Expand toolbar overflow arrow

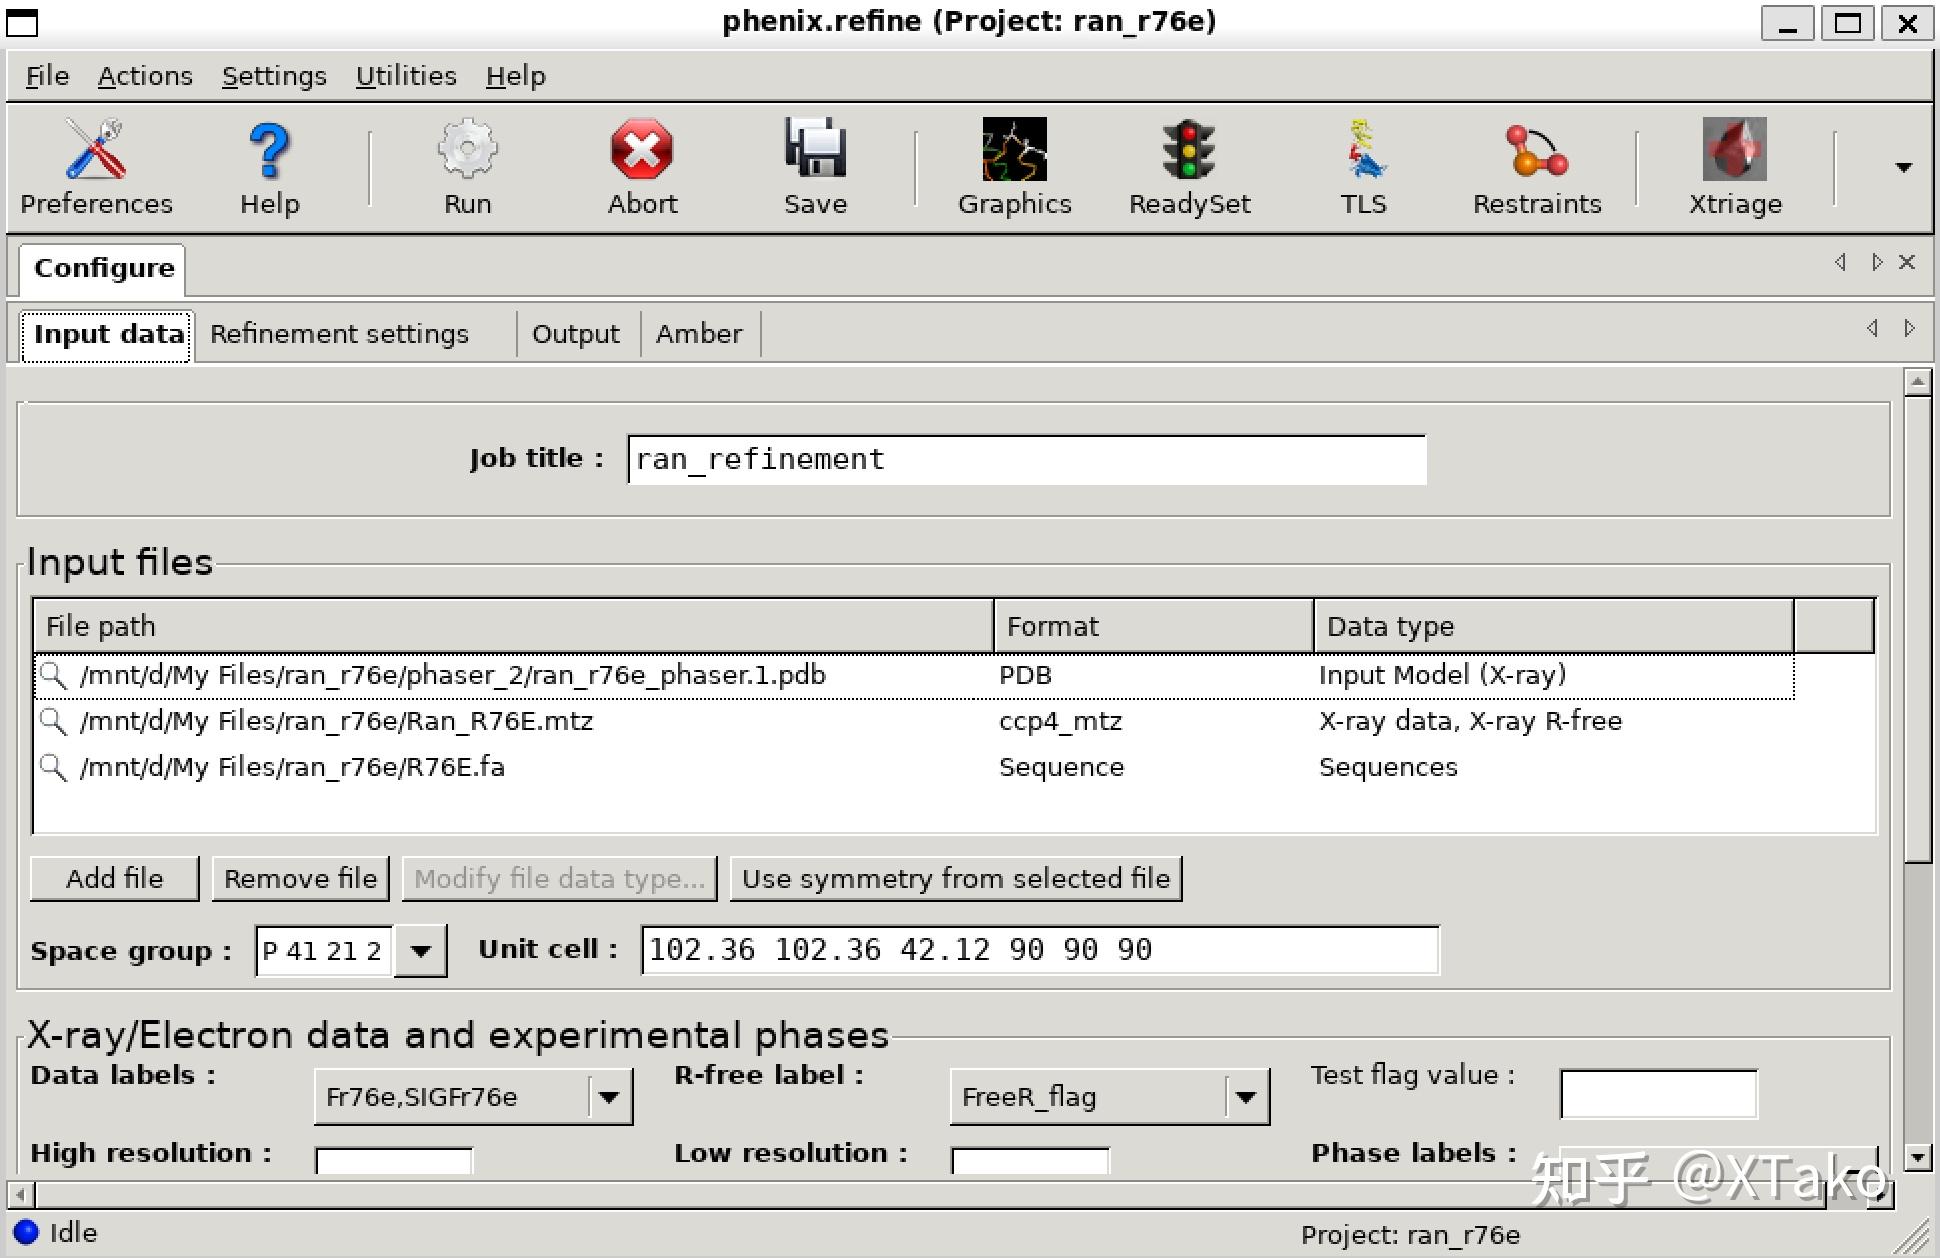pyautogui.click(x=1904, y=168)
